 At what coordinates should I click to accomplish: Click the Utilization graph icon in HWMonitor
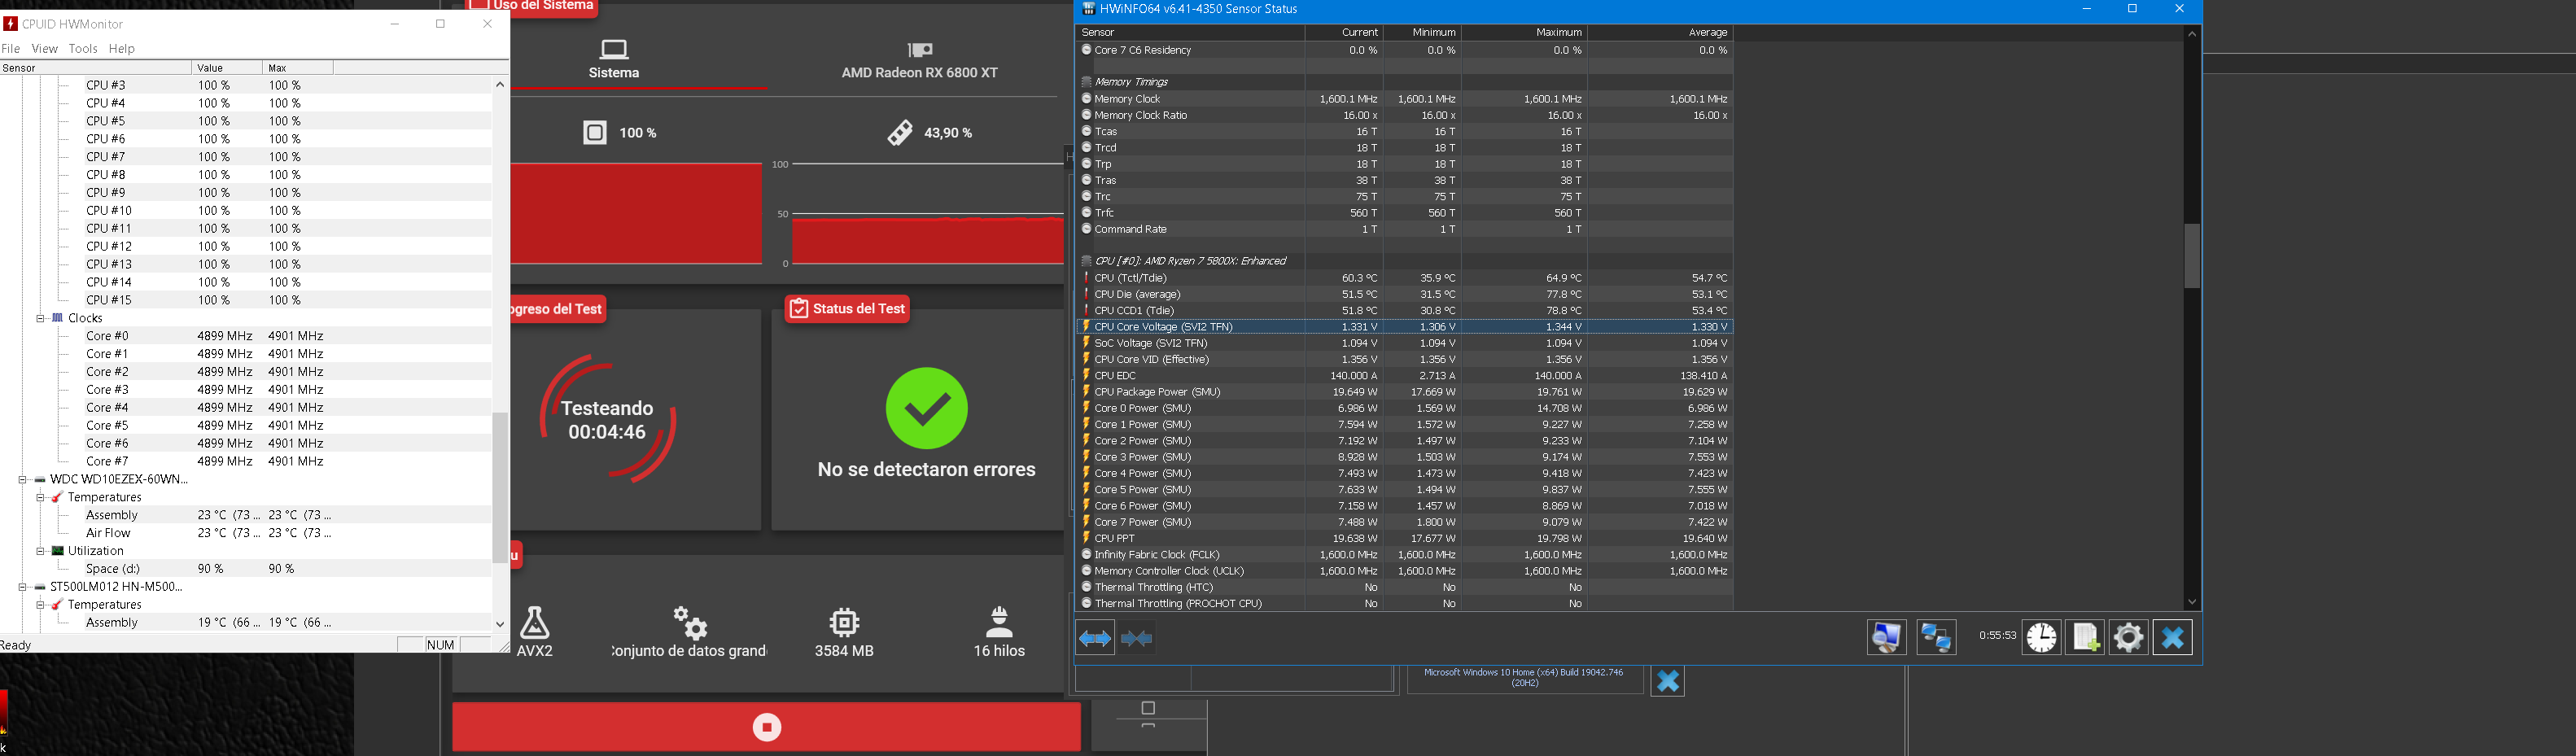click(57, 551)
